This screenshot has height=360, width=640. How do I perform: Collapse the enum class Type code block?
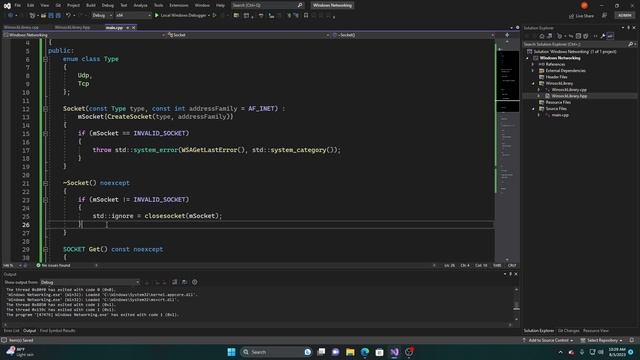[45, 59]
